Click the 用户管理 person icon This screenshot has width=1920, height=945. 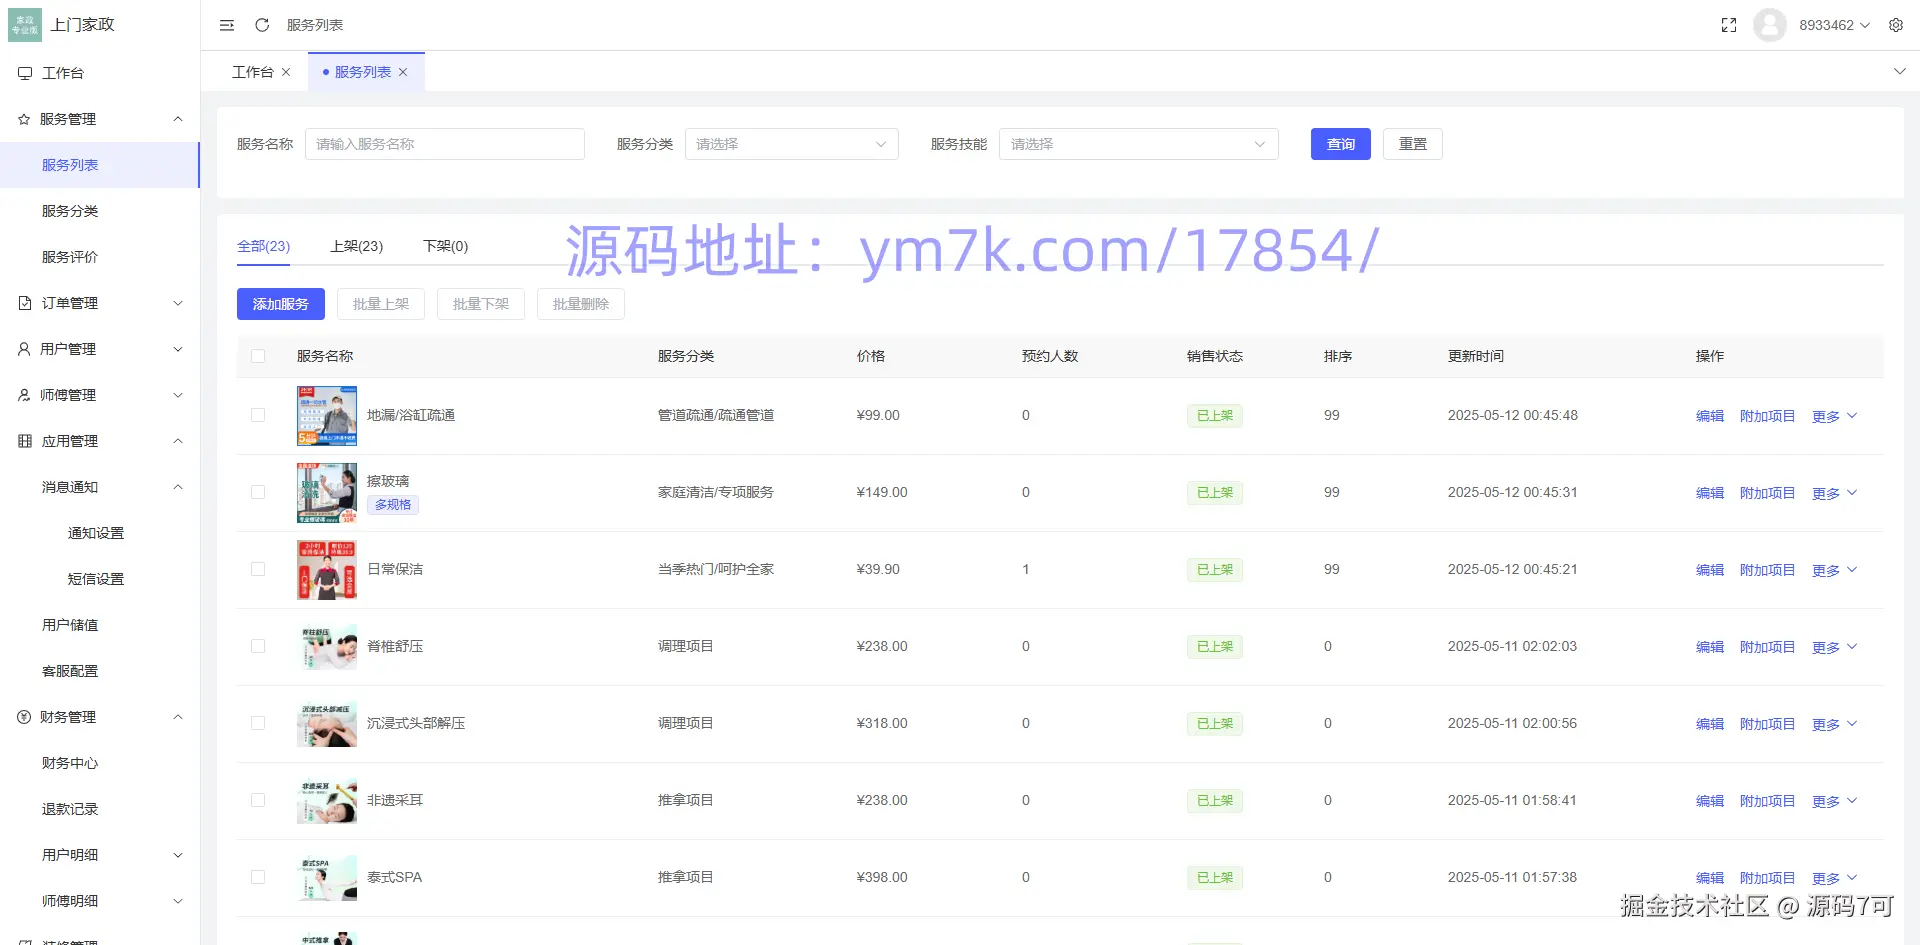24,349
